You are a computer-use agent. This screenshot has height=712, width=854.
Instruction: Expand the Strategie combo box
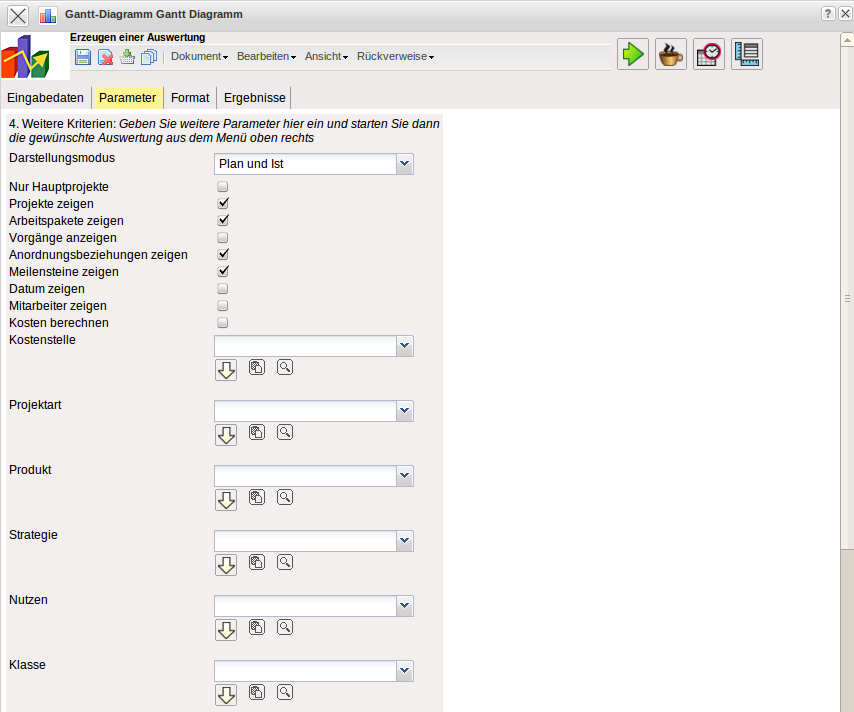pos(404,541)
